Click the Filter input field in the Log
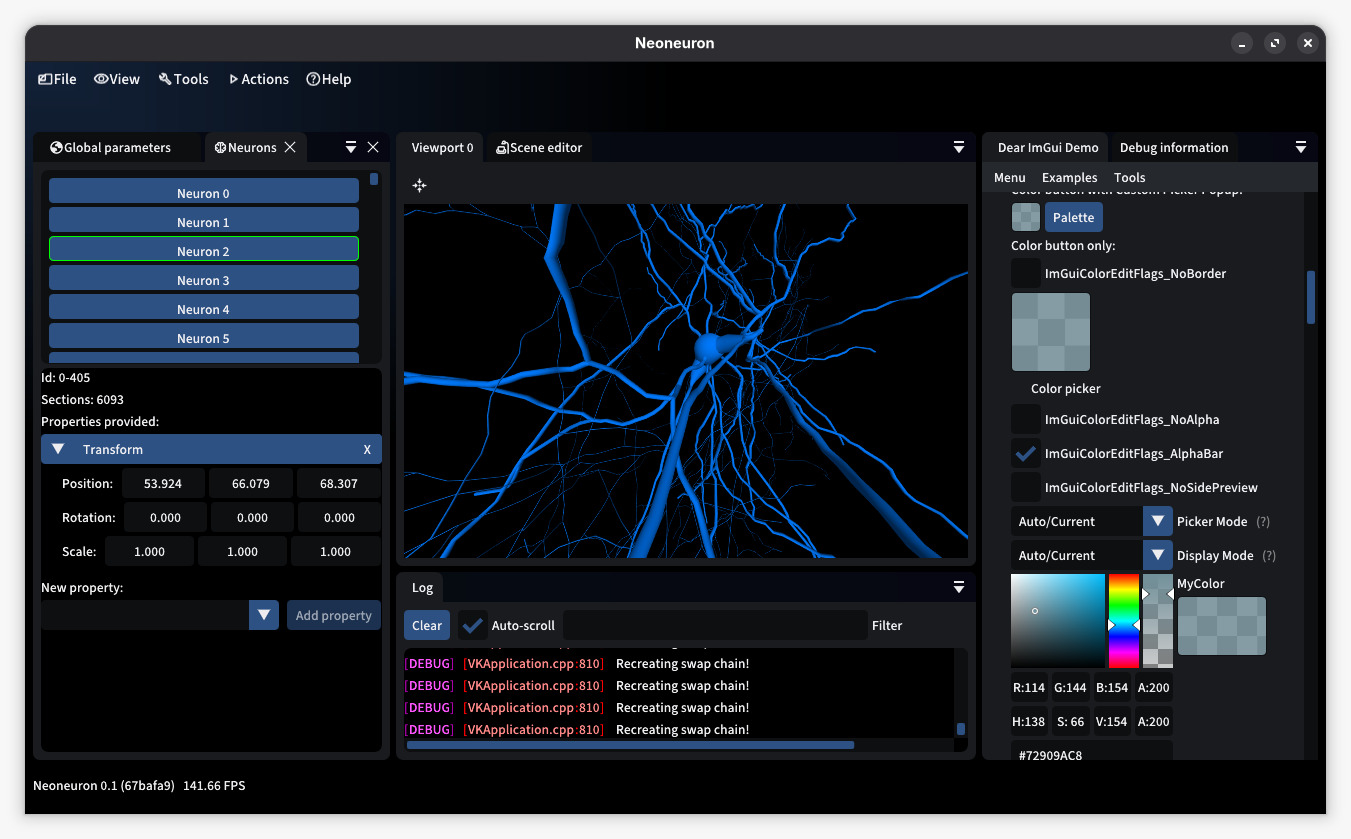Screen dimensions: 1351x839 715,625
